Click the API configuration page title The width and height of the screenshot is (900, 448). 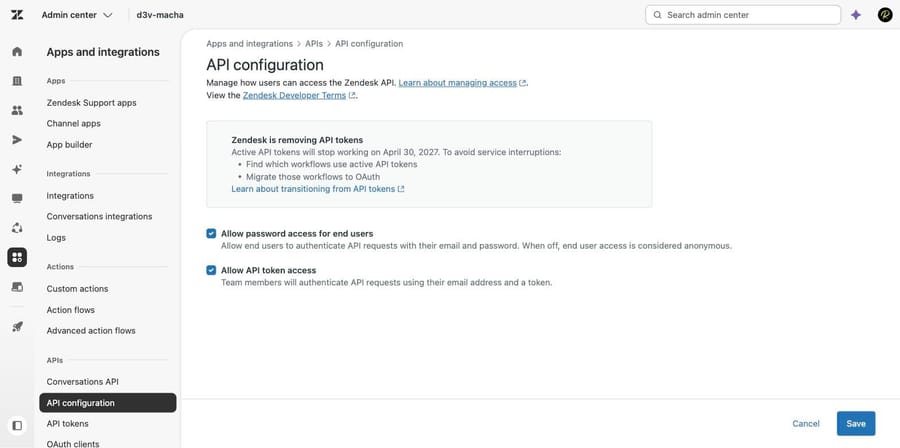265,64
